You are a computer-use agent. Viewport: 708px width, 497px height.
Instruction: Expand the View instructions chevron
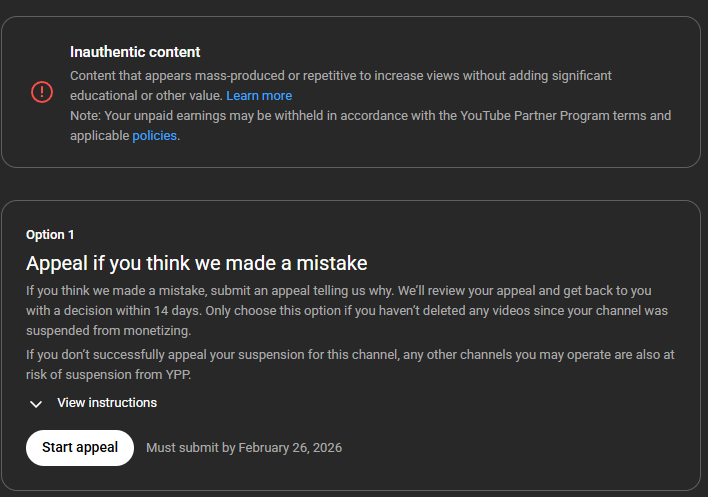pyautogui.click(x=36, y=404)
